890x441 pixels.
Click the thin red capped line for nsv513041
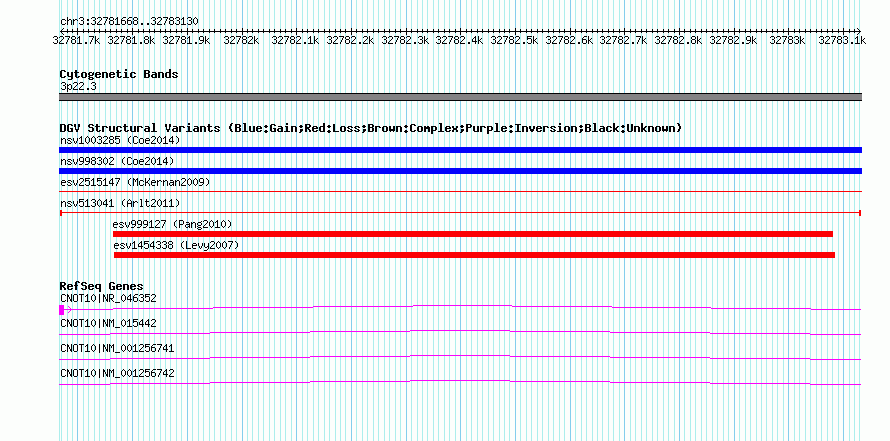tap(460, 213)
